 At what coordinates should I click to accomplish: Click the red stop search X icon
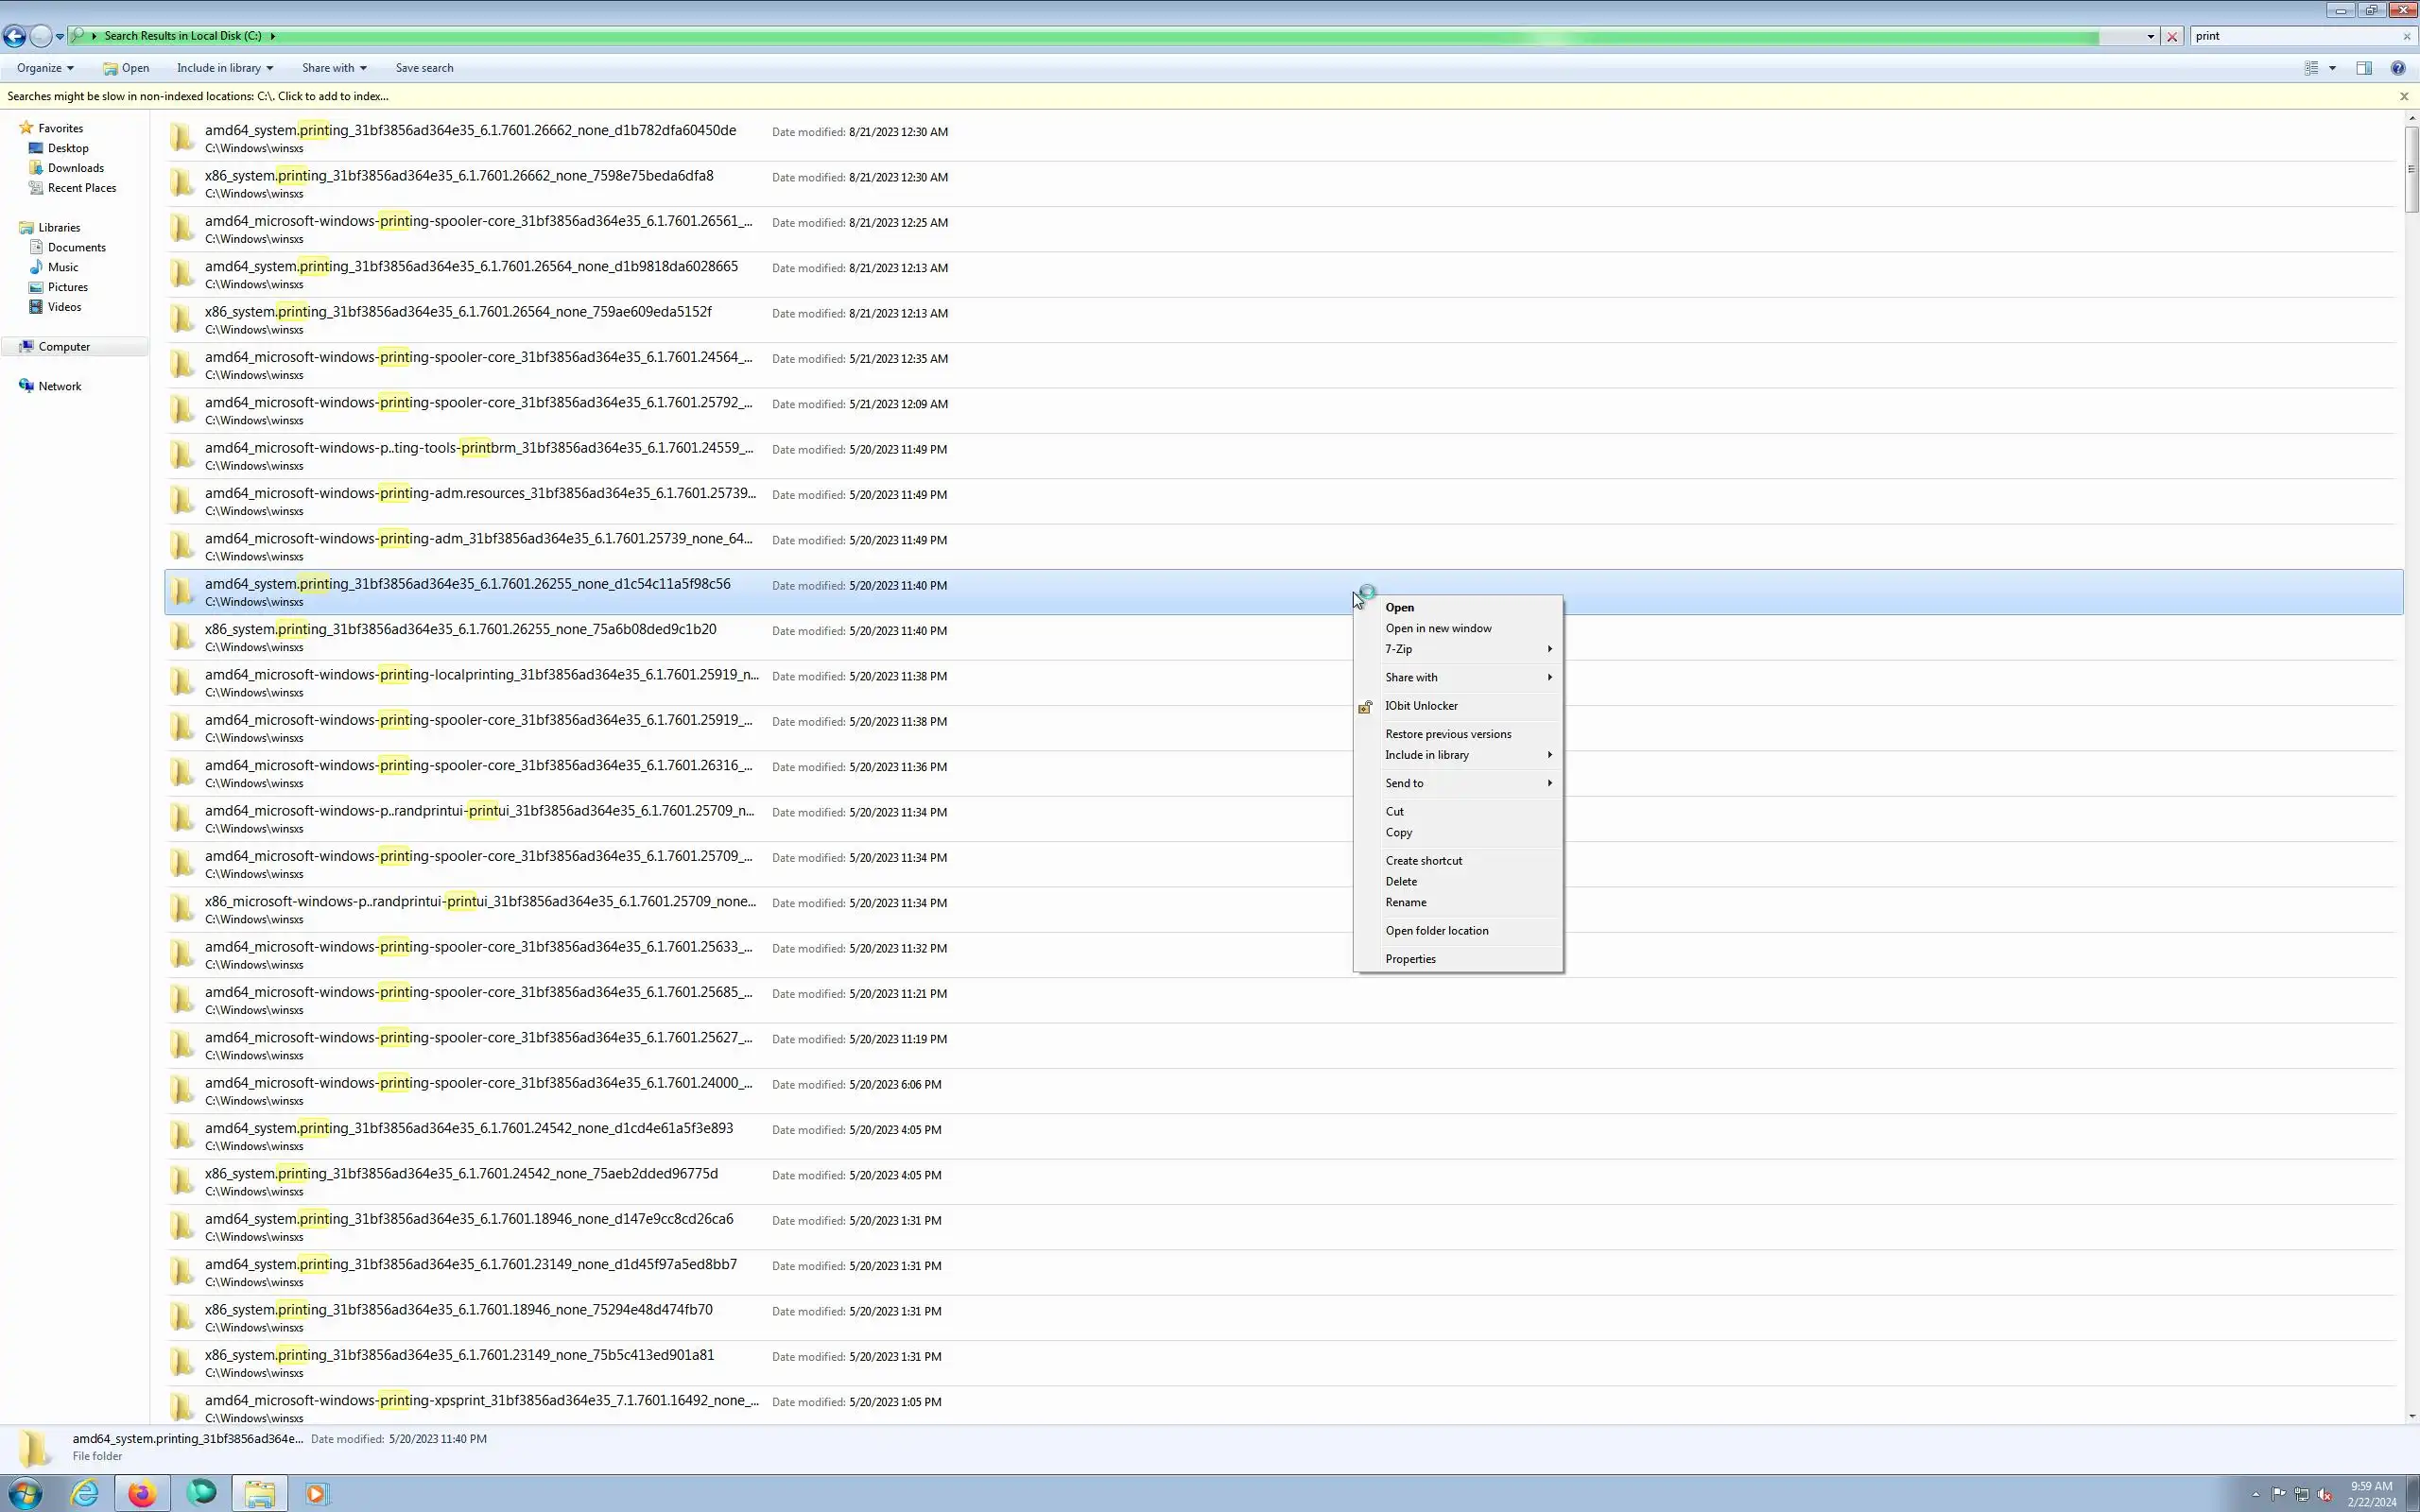coord(2171,36)
